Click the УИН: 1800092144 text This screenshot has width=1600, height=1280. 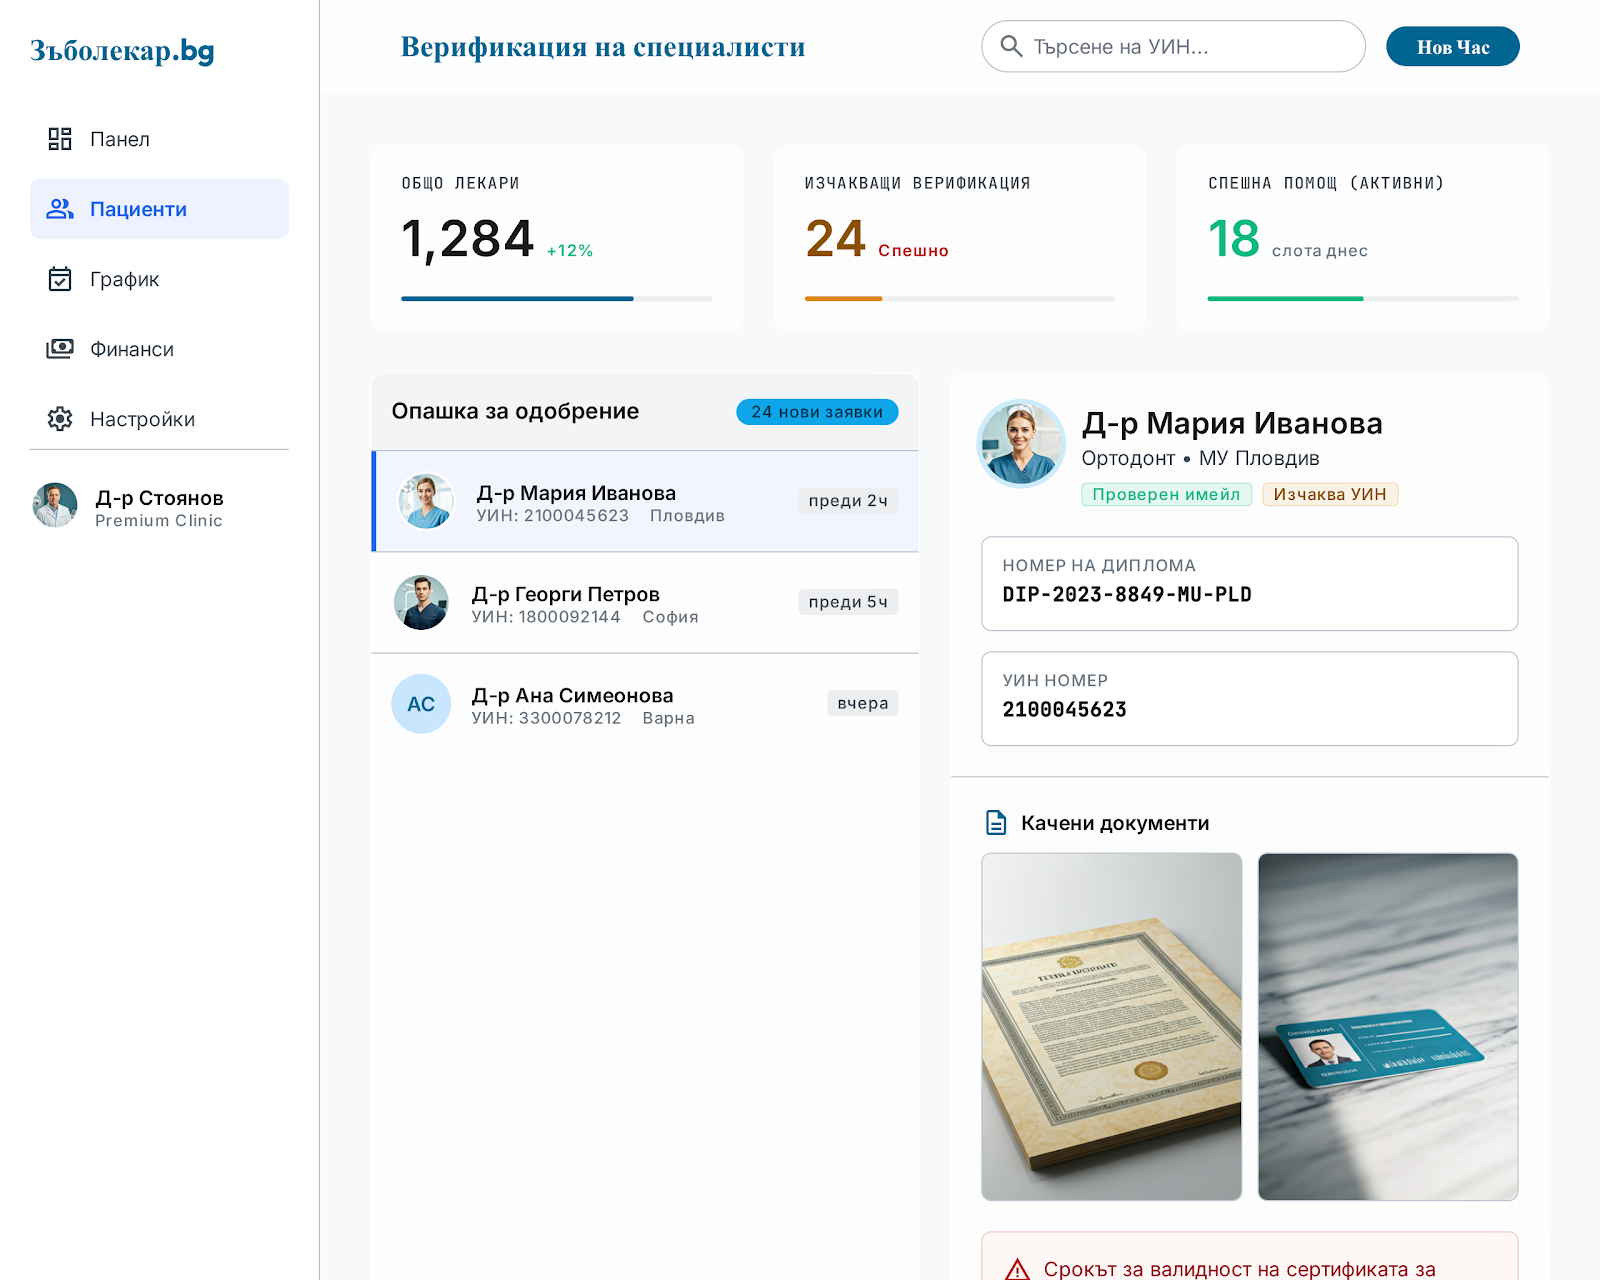pyautogui.click(x=546, y=617)
